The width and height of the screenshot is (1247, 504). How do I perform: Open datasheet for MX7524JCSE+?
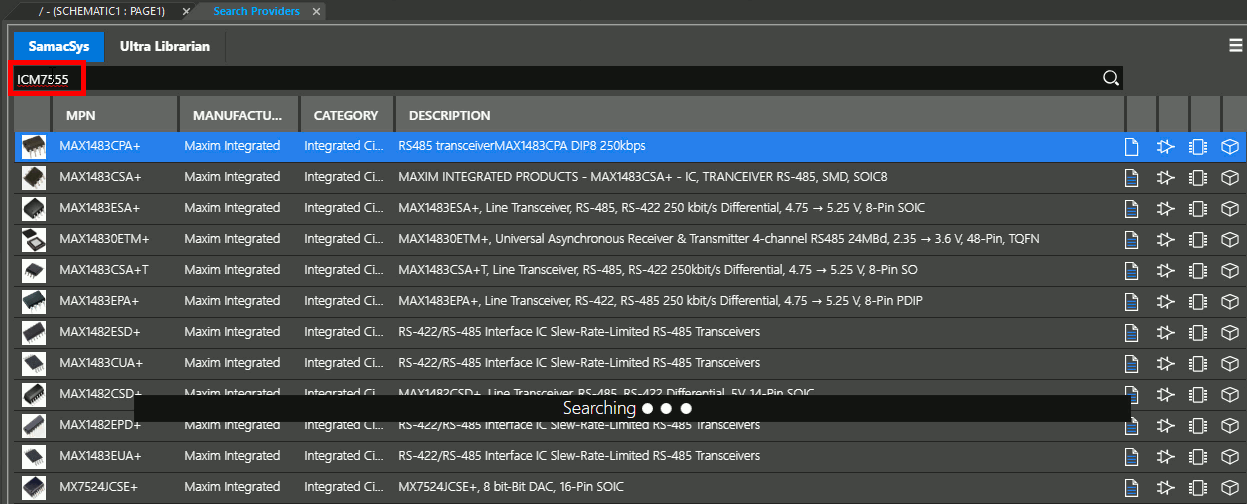coord(1132,488)
